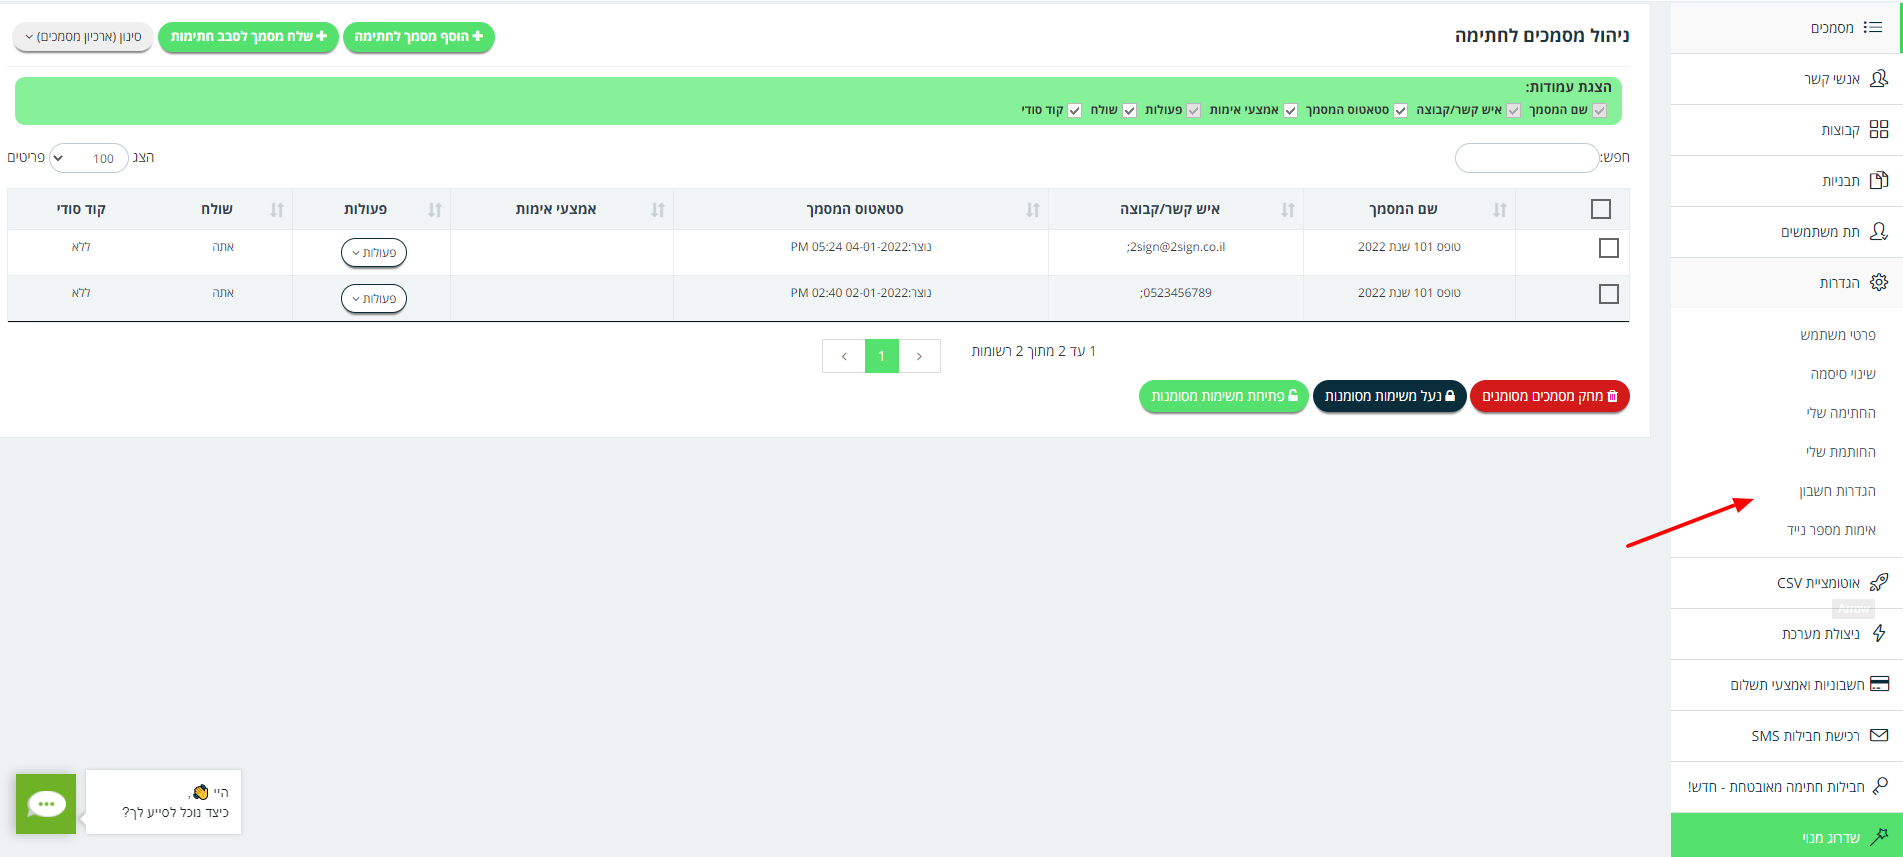The height and width of the screenshot is (857, 1903).
Task: Click the settings gear icon
Action: [1878, 283]
